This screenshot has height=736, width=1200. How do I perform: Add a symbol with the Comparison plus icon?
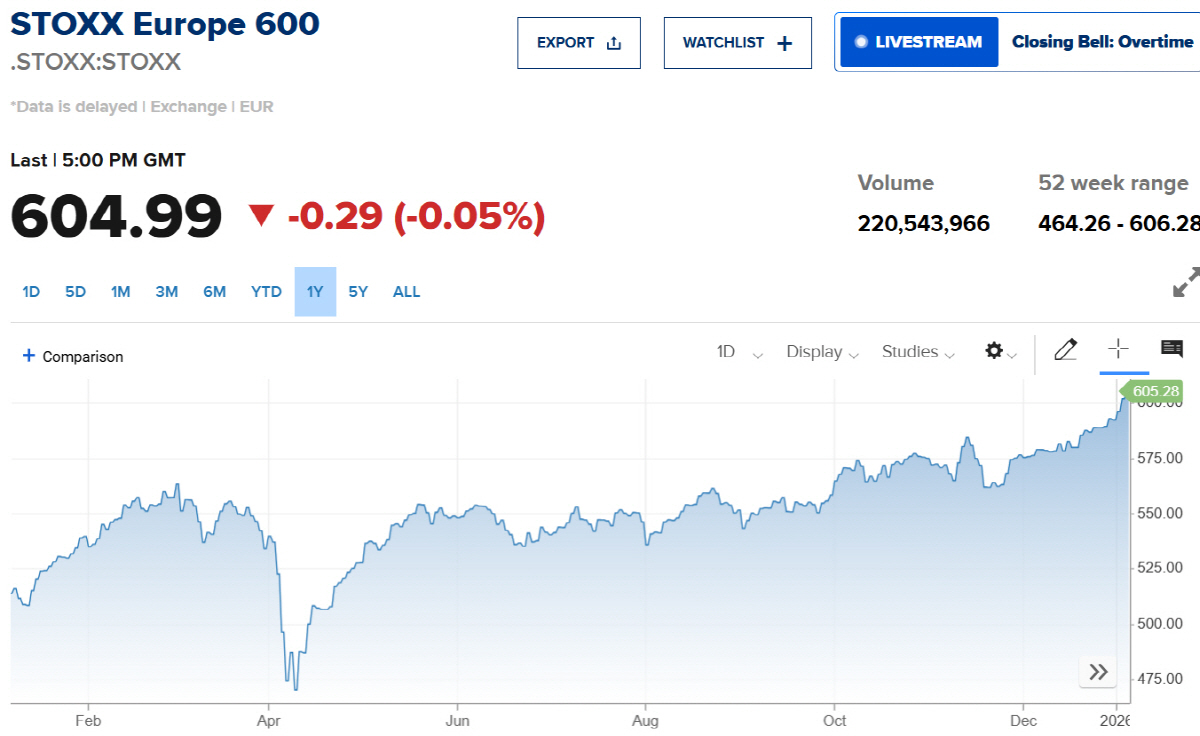28,356
